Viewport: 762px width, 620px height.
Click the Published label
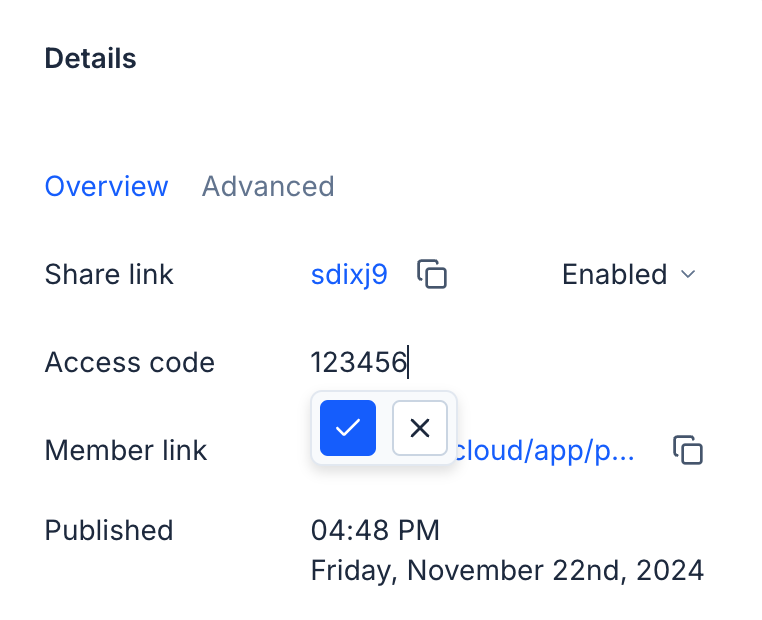(109, 530)
